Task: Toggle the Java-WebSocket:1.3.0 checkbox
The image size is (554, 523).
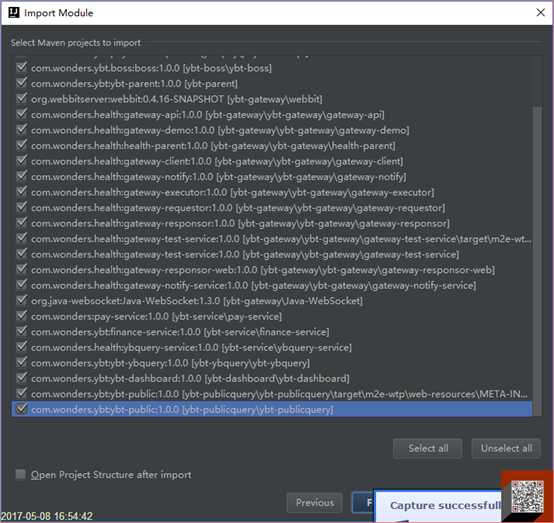Action: click(22, 300)
